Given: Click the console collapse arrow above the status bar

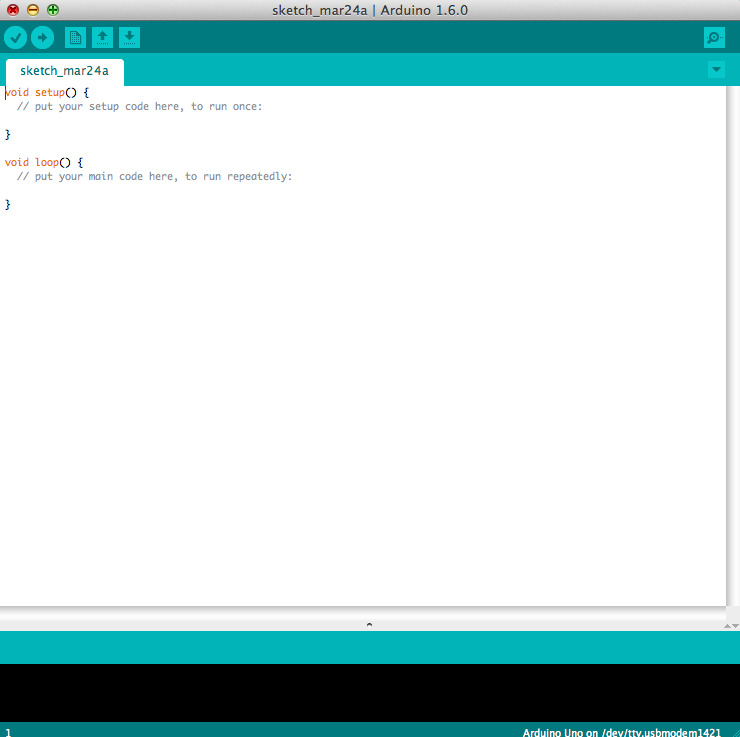Looking at the screenshot, I should pyautogui.click(x=370, y=624).
